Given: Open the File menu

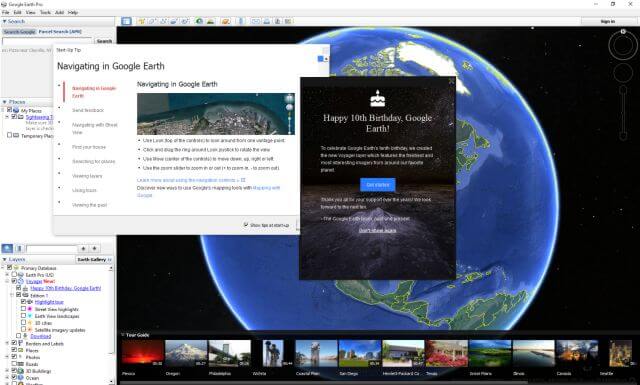Looking at the screenshot, I should (x=5, y=12).
